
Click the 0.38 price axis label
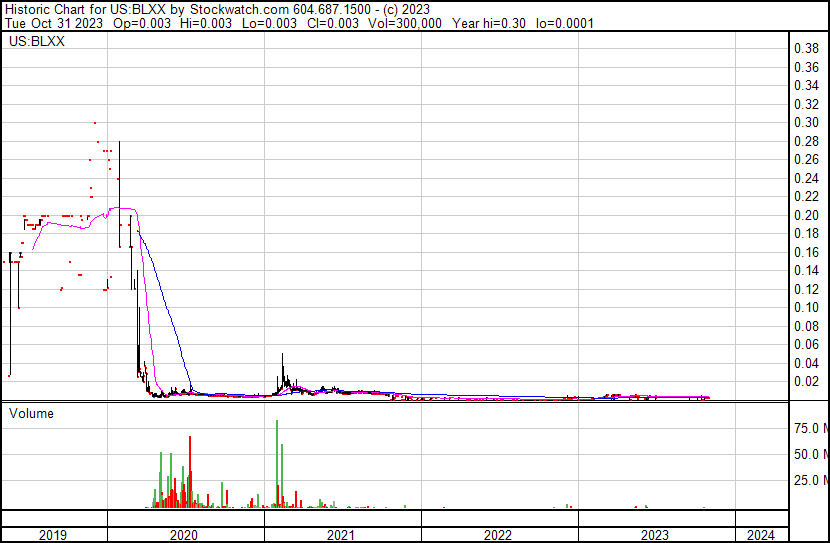coord(806,49)
